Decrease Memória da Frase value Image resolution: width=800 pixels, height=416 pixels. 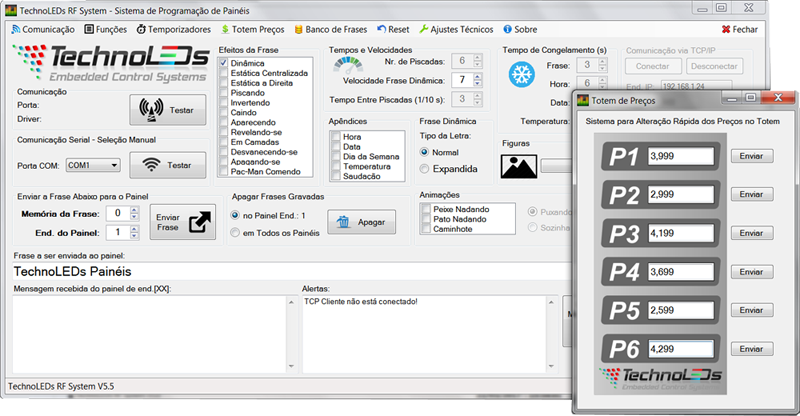tap(134, 217)
